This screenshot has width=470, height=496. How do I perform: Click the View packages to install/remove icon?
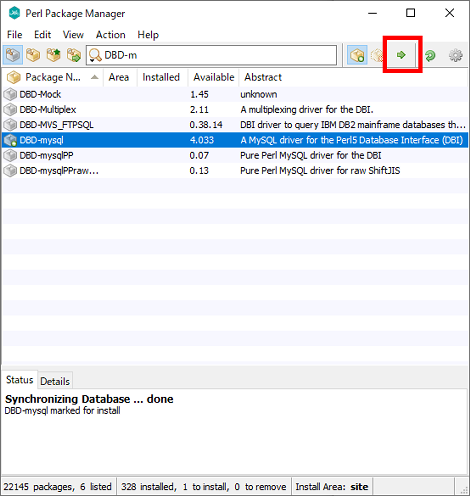tap(74, 55)
